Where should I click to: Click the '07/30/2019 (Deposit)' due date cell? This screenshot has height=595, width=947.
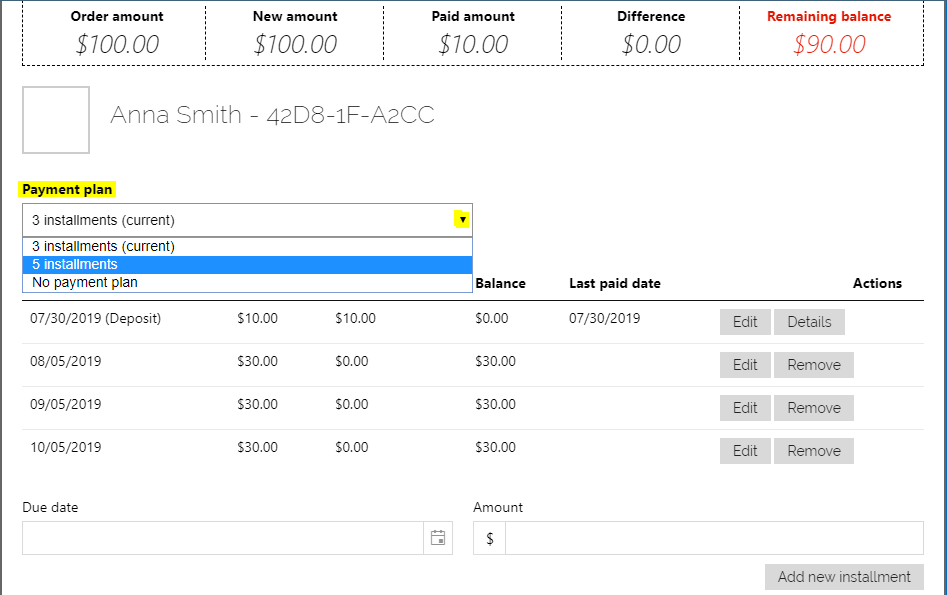(95, 318)
